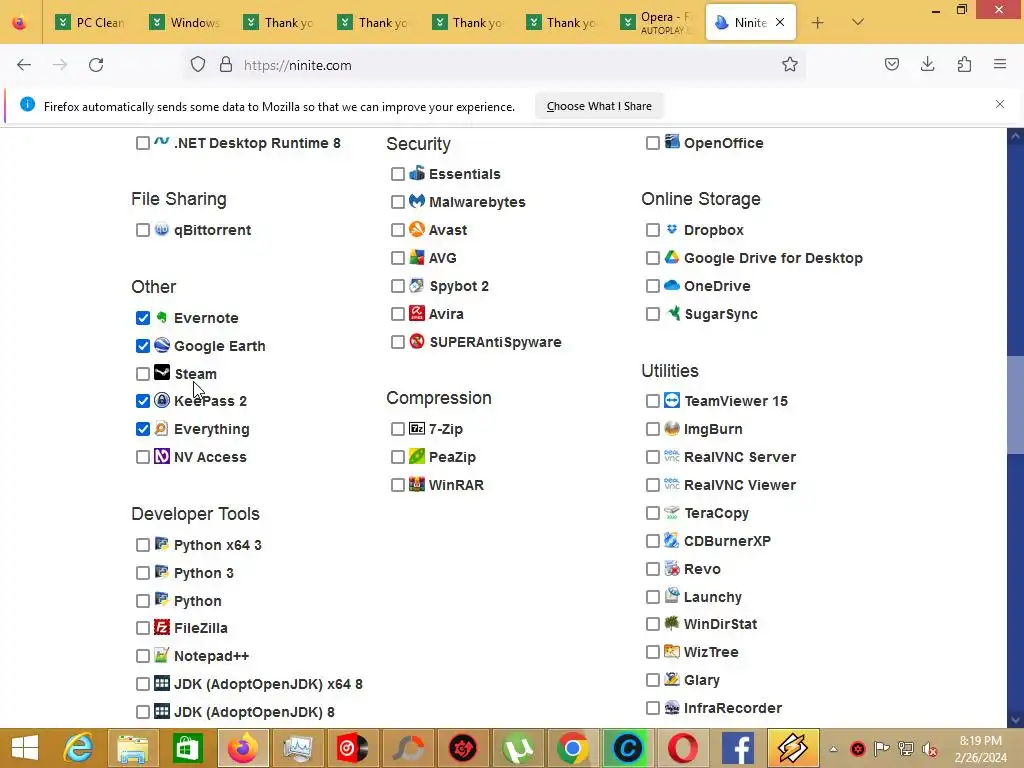The width and height of the screenshot is (1024, 768).
Task: Click the ninite.com address bar
Action: 496,65
